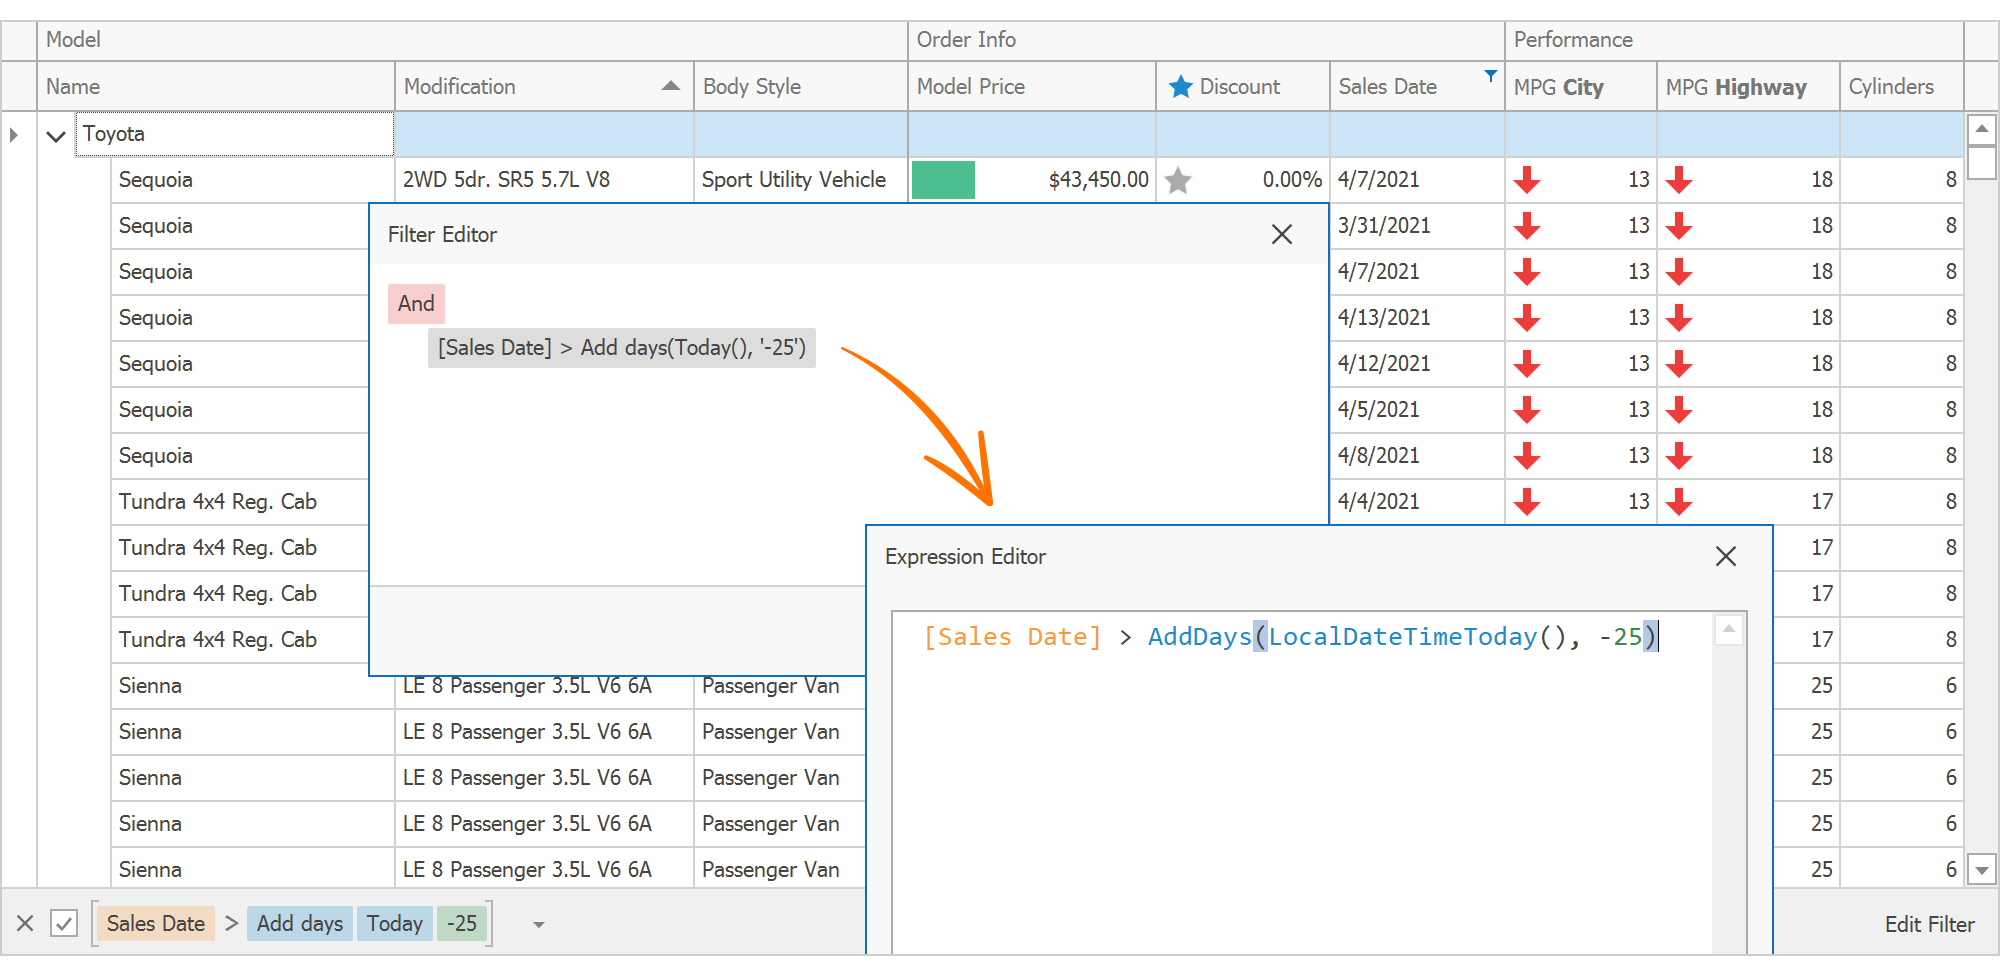Click the Performance band header
This screenshot has width=2000, height=976.
pyautogui.click(x=1574, y=39)
